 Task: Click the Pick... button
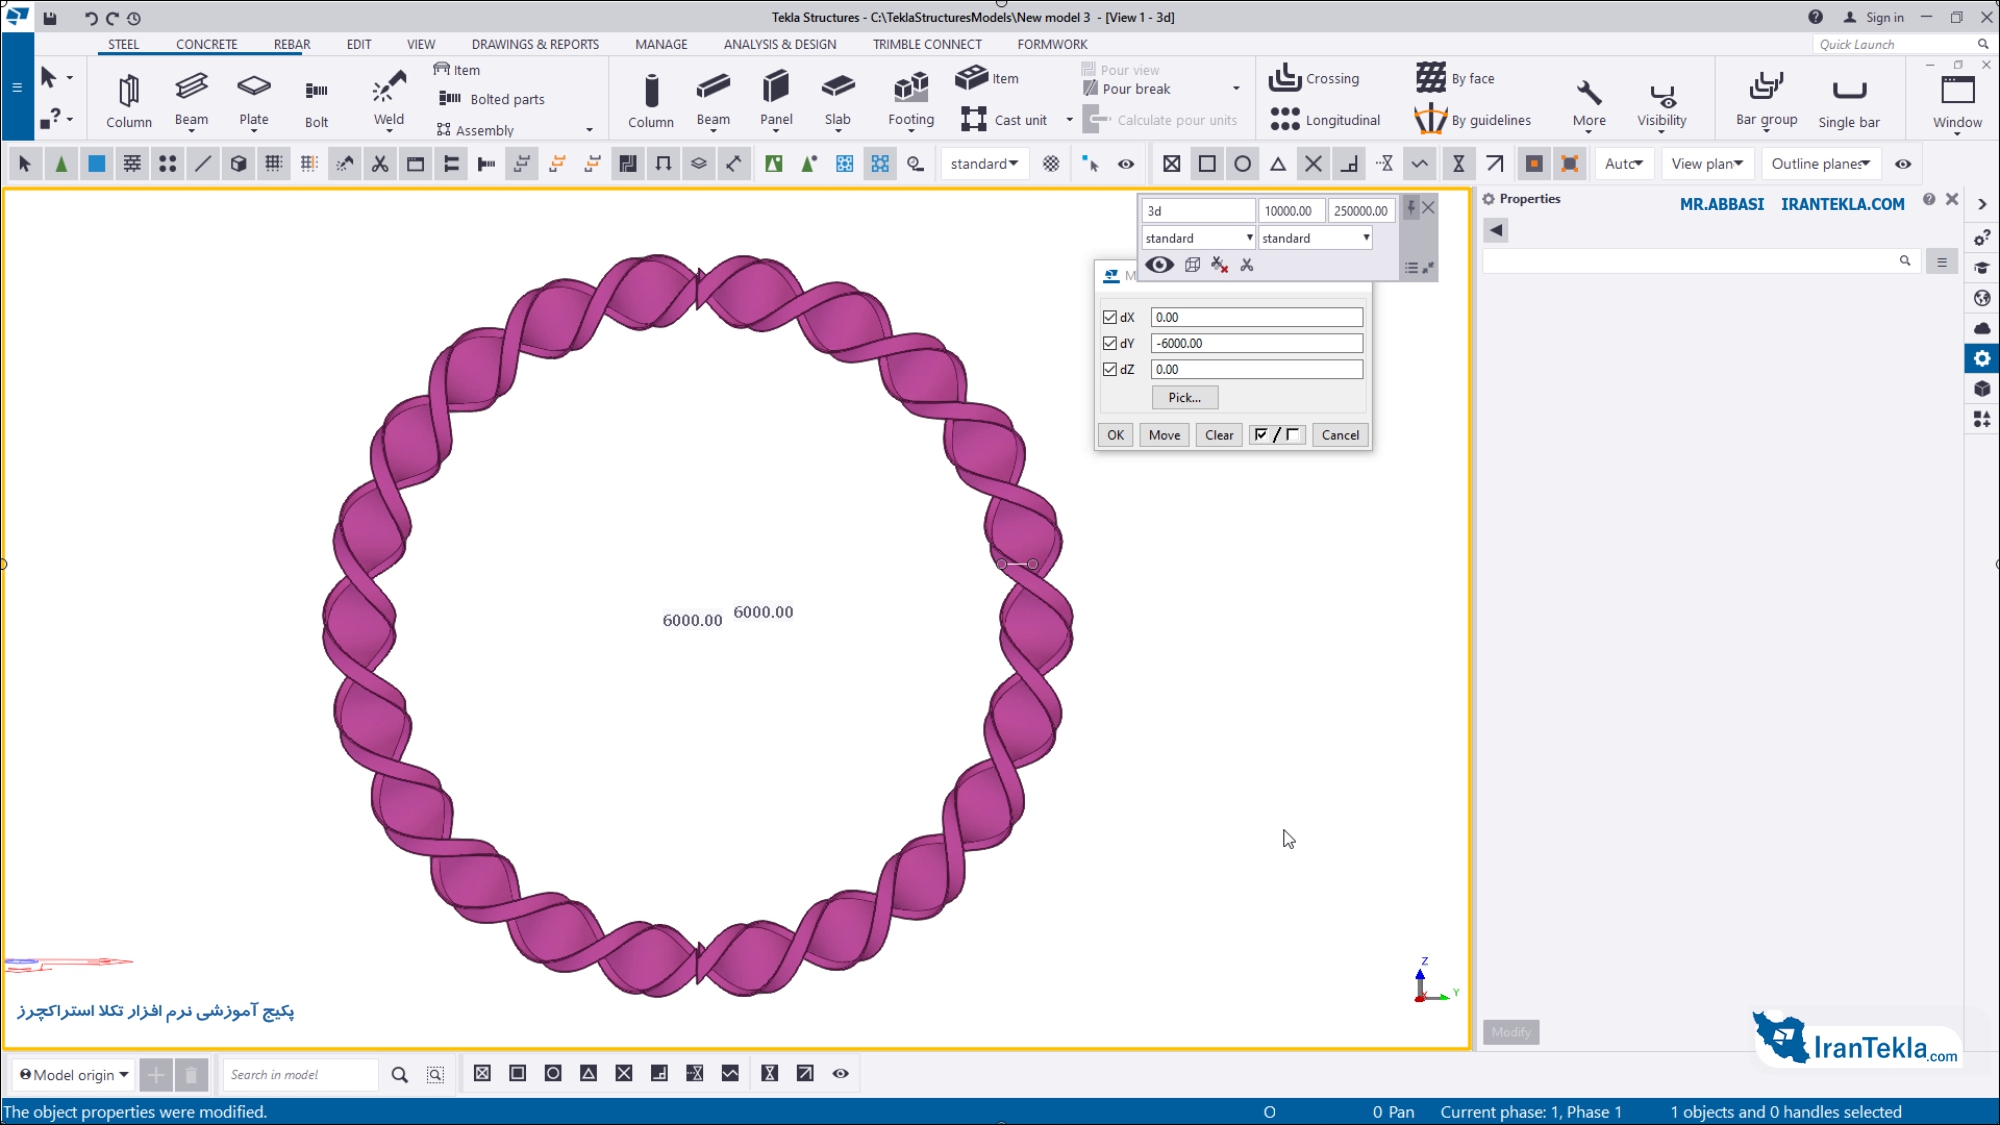point(1184,397)
